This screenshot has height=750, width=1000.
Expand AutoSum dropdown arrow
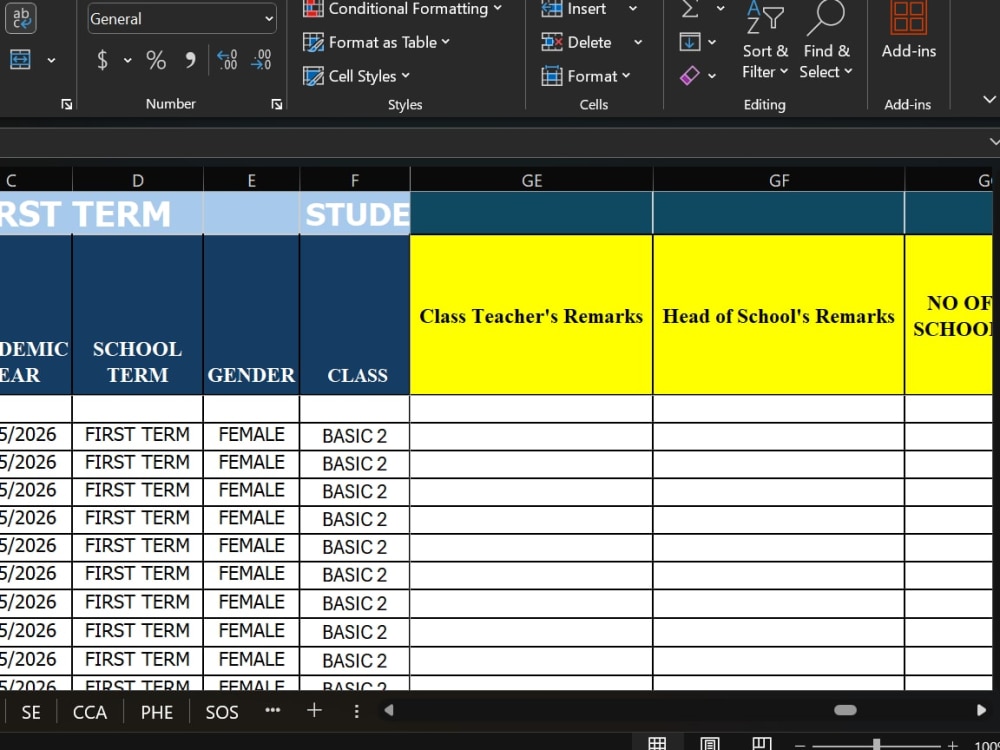pos(720,8)
